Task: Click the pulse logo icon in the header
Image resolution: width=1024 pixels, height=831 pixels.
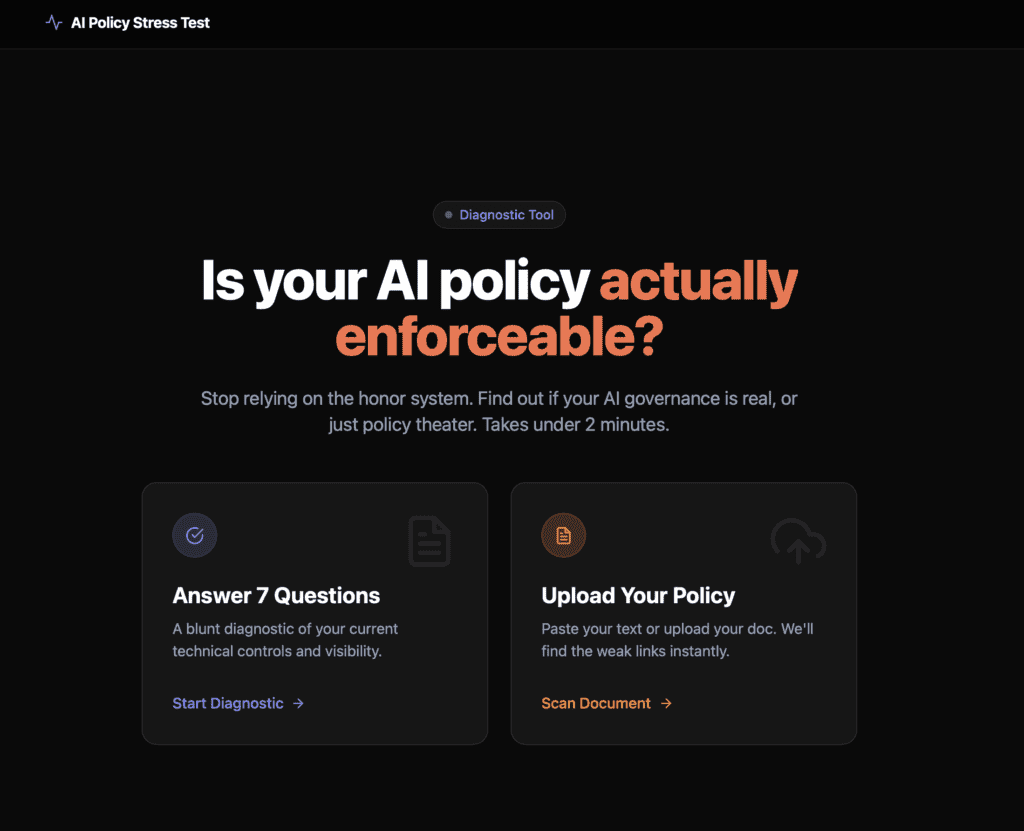Action: pos(54,22)
